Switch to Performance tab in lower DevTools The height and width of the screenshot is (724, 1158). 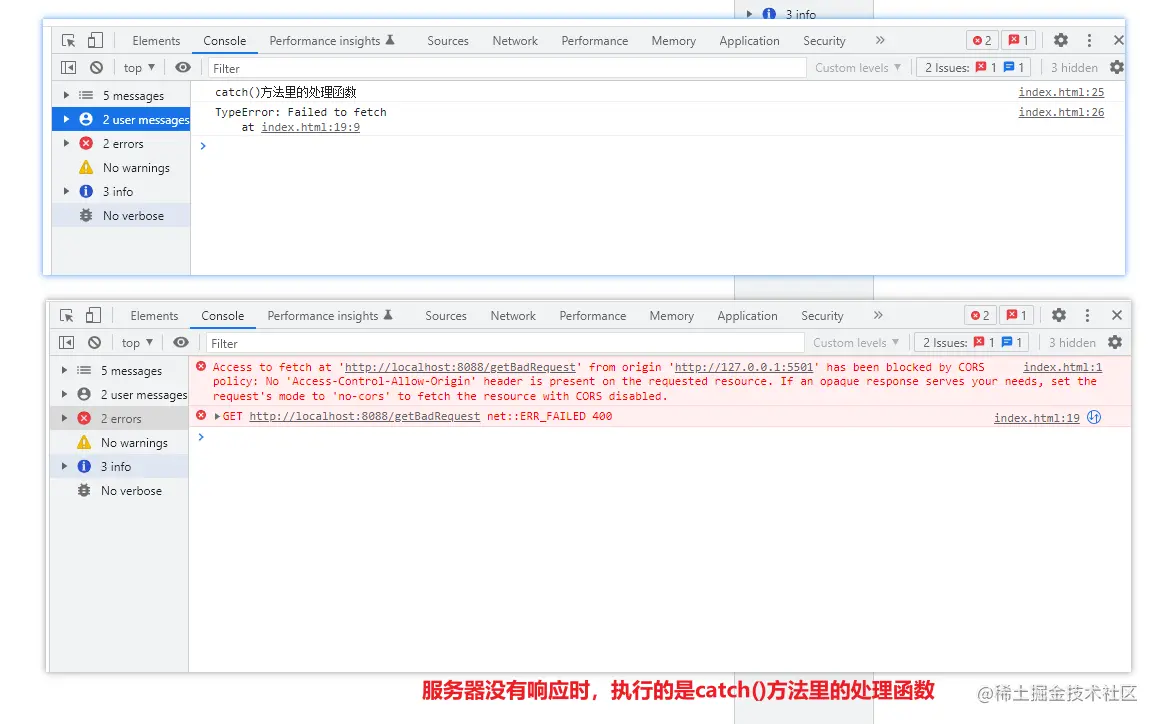click(592, 315)
